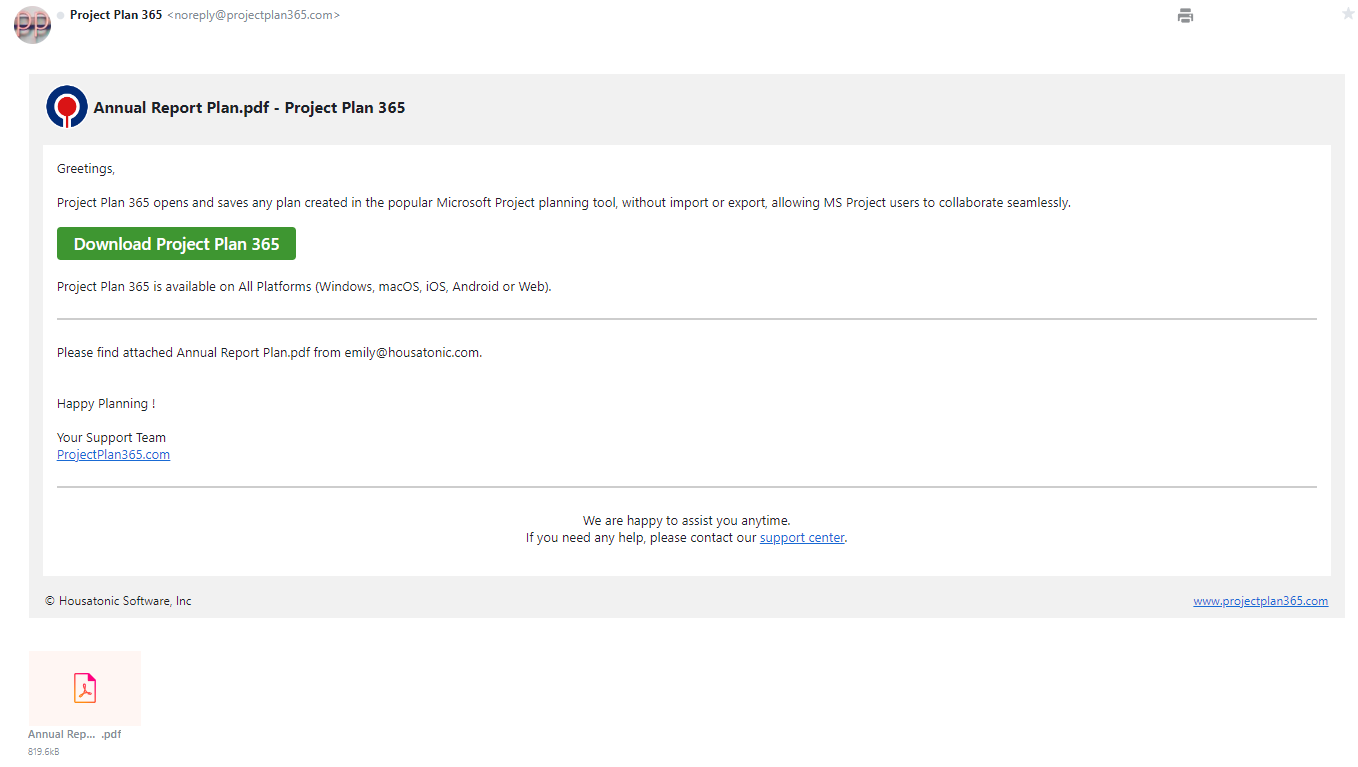Screen dimensions: 1358x767
Task: Open the PDF attachment icon
Action: [x=85, y=688]
